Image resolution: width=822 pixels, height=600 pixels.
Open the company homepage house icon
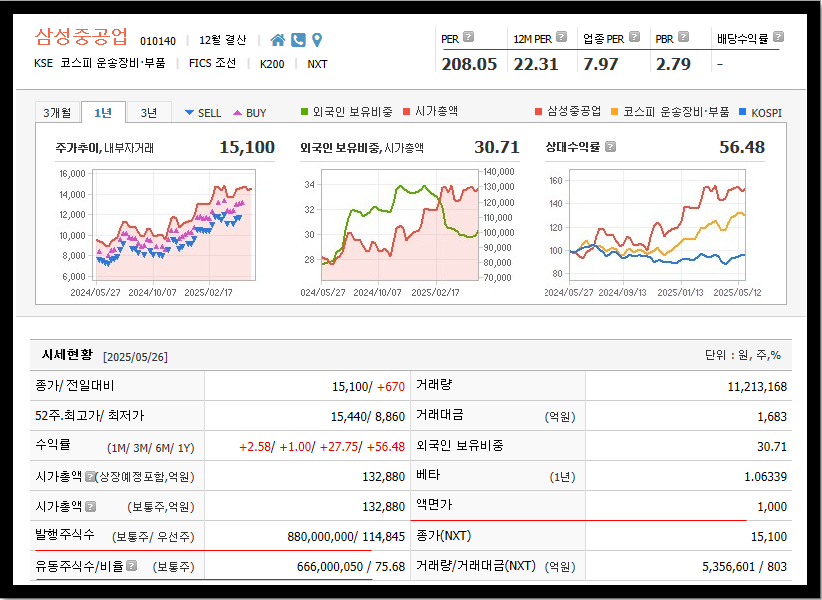(x=278, y=40)
